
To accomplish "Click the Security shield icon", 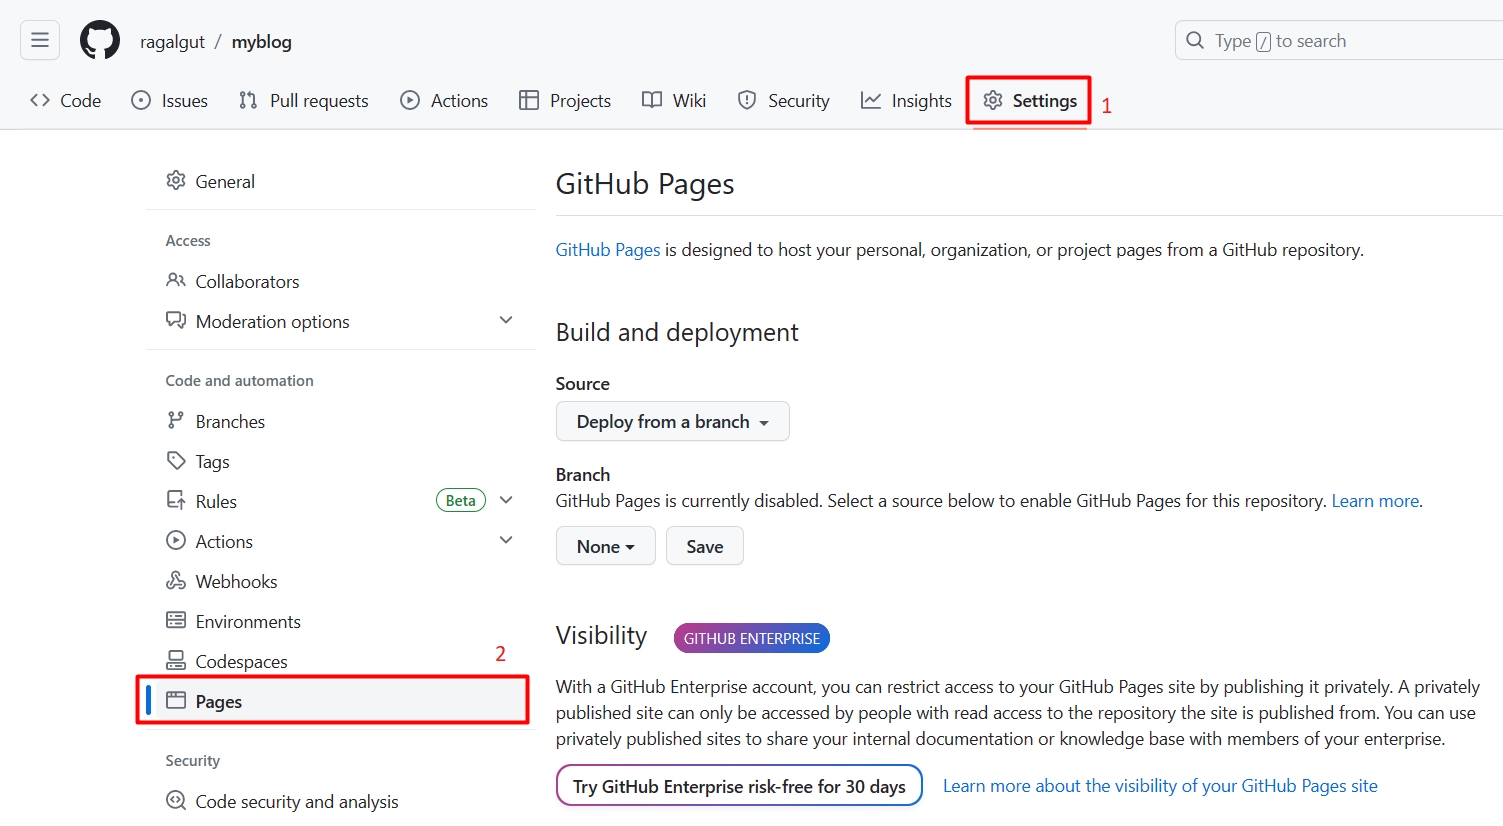I will click(747, 100).
